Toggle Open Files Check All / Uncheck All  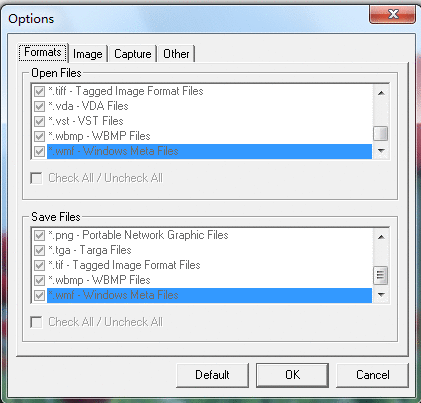(x=36, y=178)
